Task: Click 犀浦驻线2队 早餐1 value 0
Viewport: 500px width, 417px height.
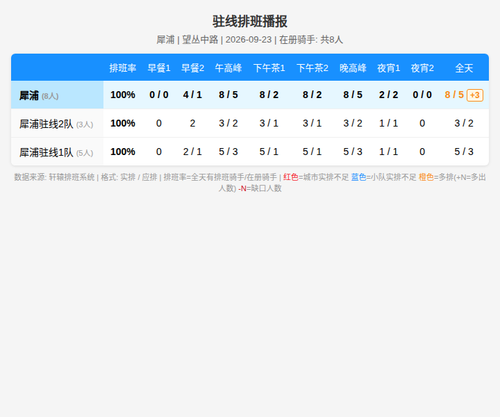Action: click(159, 123)
